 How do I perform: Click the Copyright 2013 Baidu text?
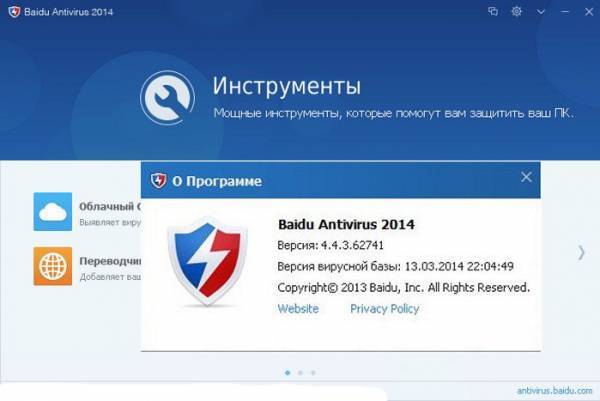pyautogui.click(x=404, y=287)
